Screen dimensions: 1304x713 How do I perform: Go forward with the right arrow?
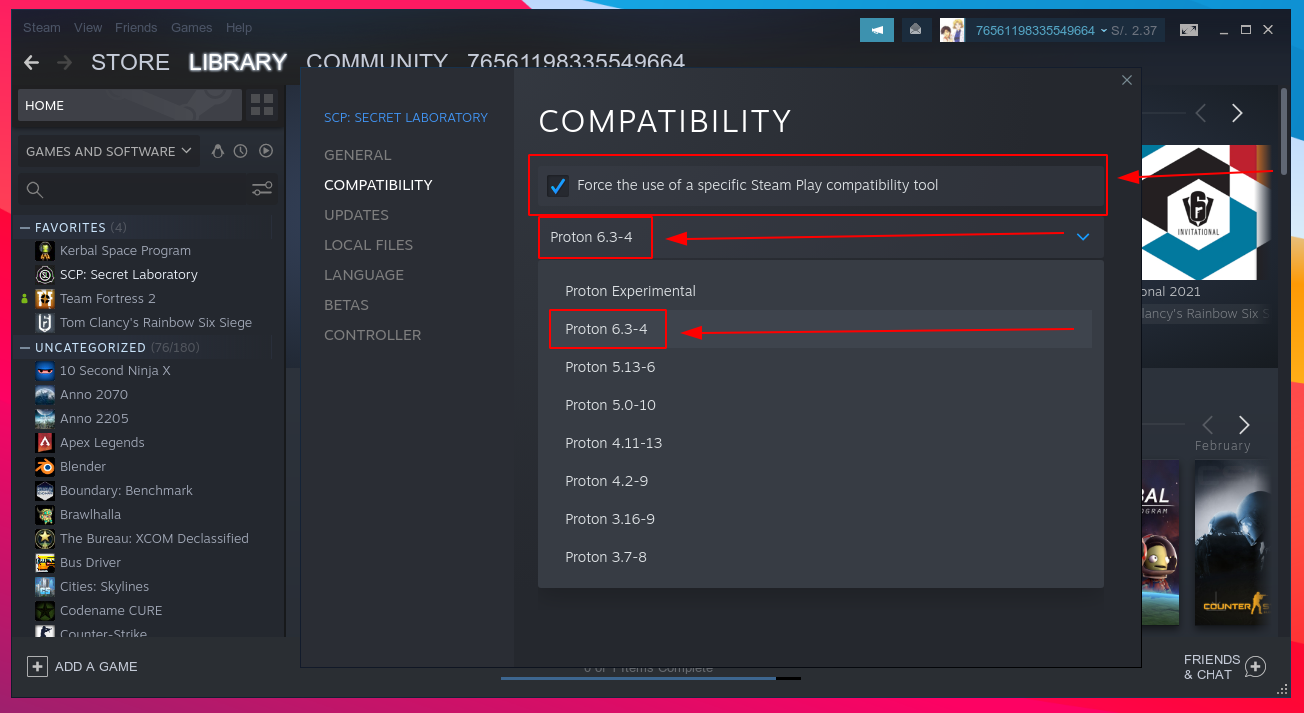click(65, 63)
